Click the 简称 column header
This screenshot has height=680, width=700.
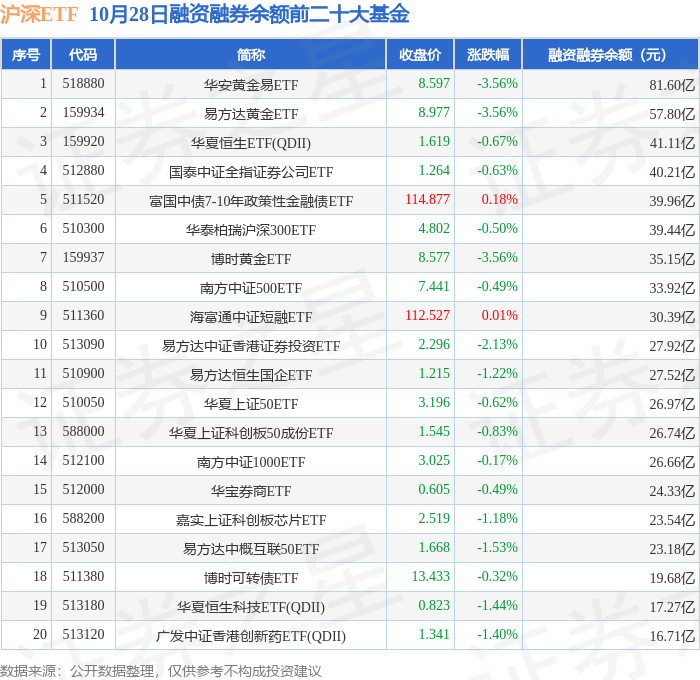click(x=250, y=55)
